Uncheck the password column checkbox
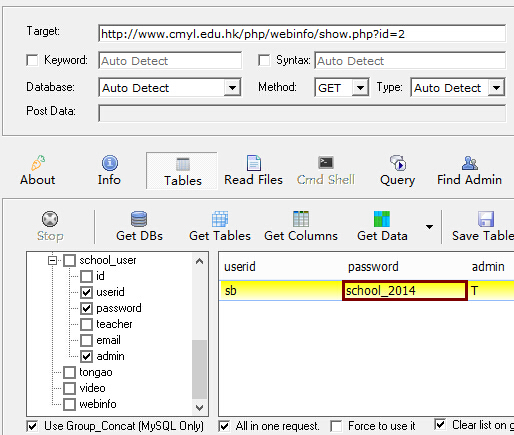This screenshot has width=514, height=435. pos(86,308)
